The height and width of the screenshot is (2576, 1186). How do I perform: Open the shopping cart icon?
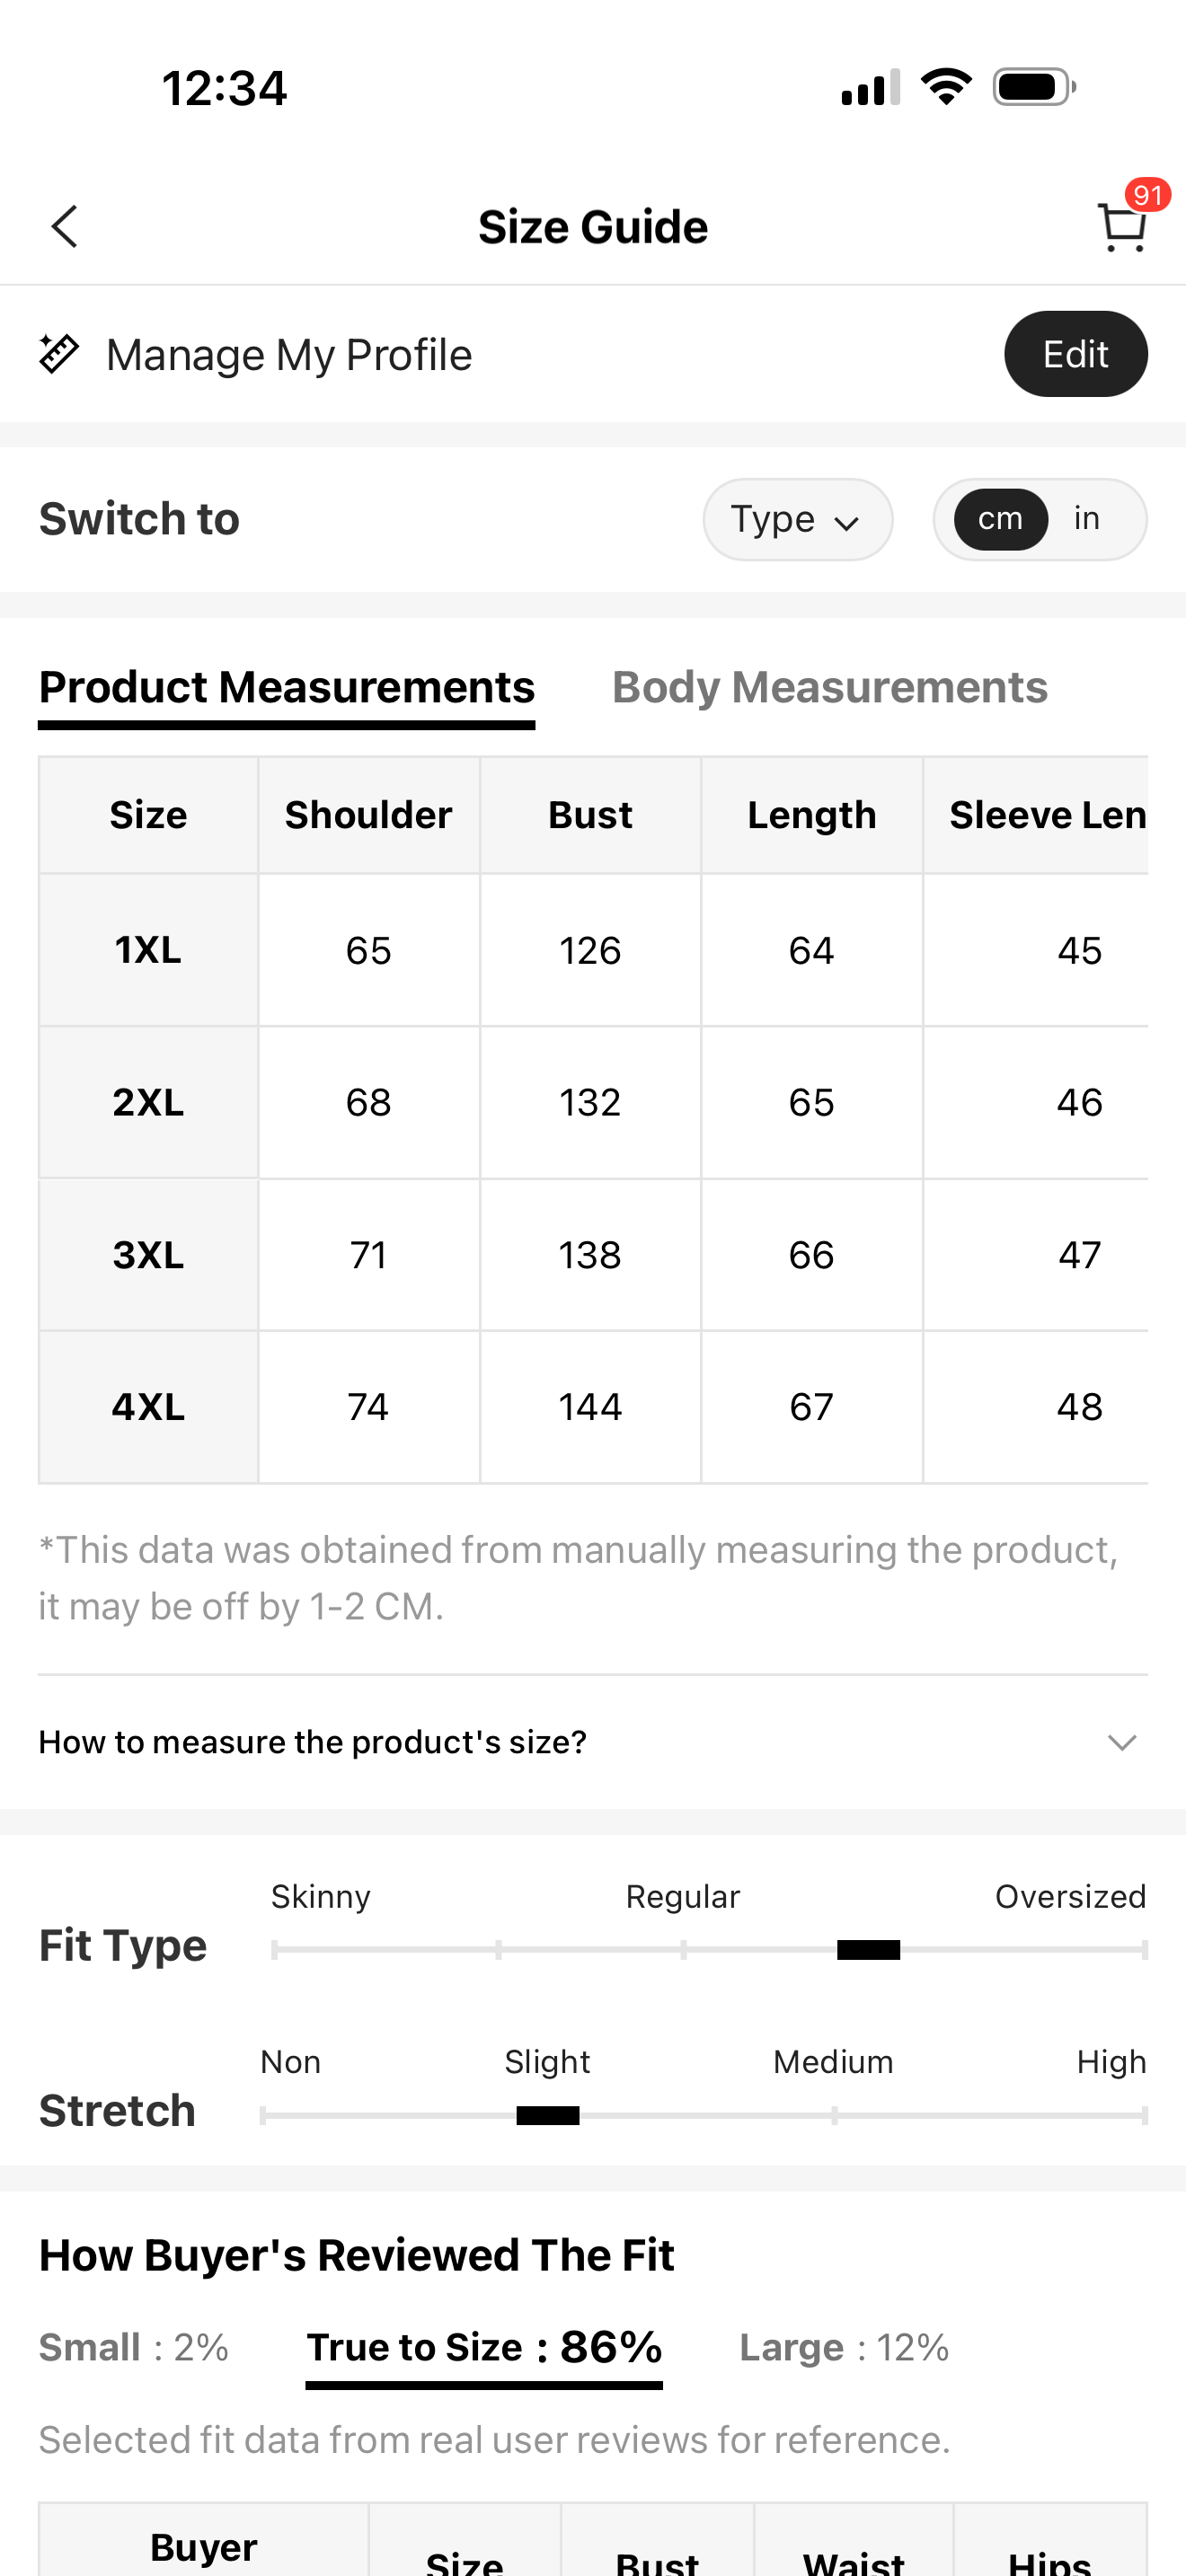(x=1121, y=229)
